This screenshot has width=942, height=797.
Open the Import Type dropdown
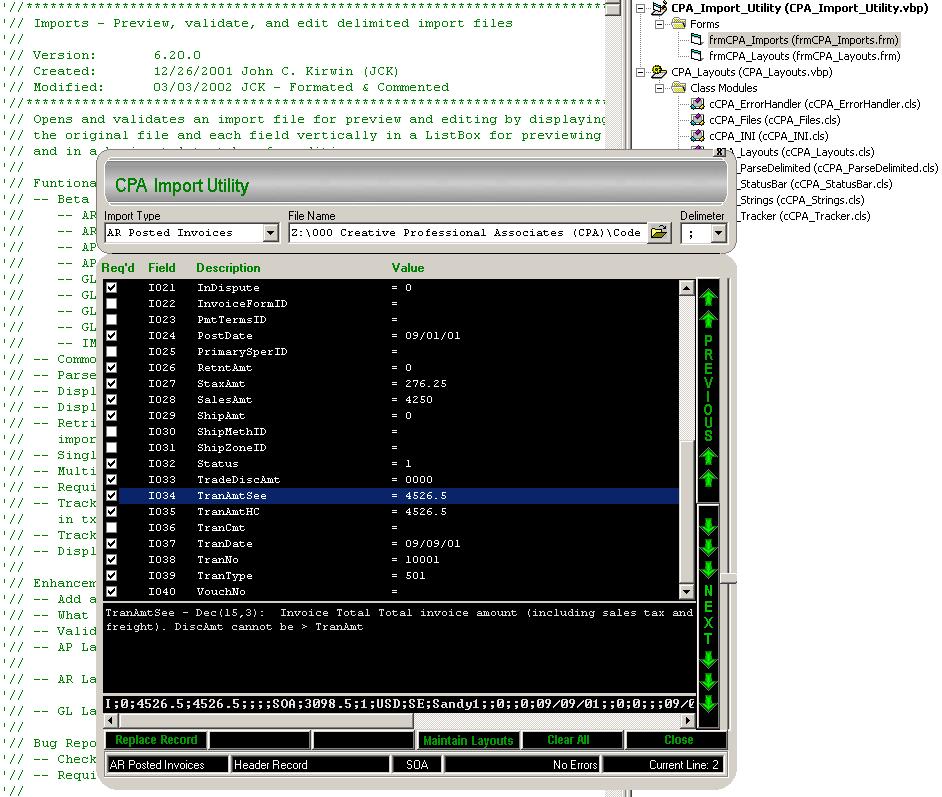click(x=270, y=233)
